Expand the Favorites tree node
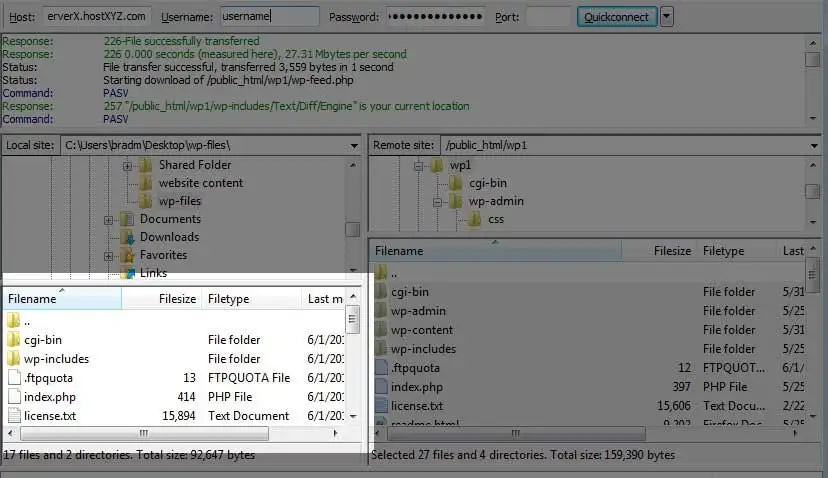Screen dimensions: 828x478 108,256
